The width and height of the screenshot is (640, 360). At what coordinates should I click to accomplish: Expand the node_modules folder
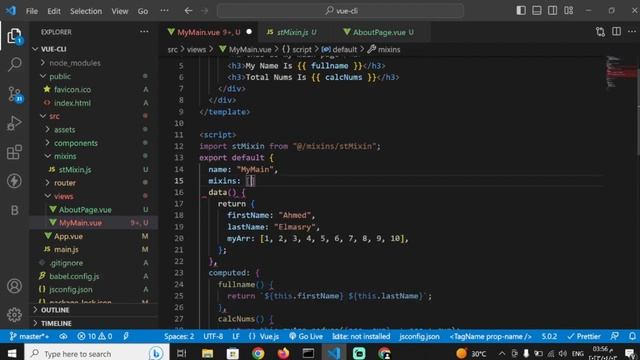click(x=75, y=63)
